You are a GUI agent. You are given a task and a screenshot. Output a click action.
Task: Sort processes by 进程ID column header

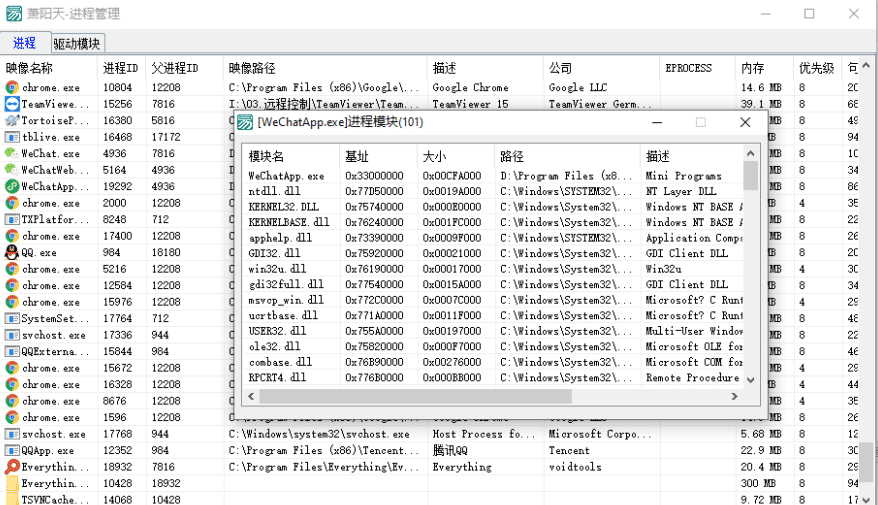[121, 68]
